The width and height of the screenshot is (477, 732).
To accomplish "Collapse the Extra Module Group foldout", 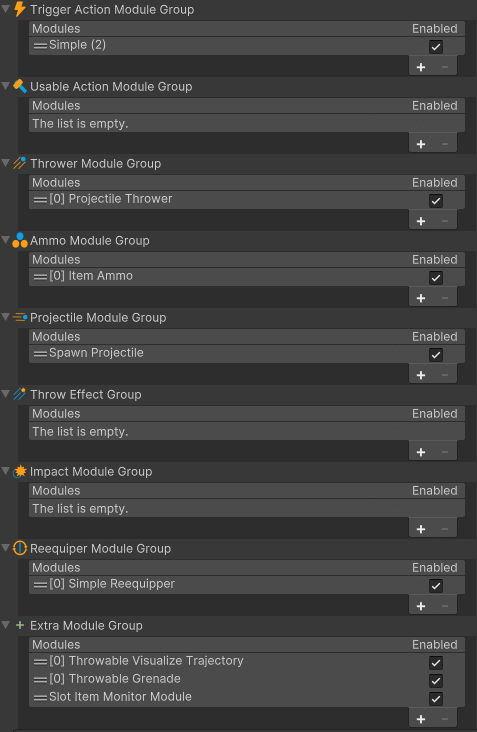I will pyautogui.click(x=6, y=625).
